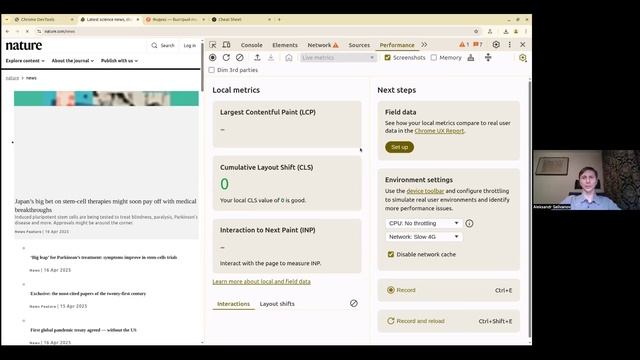
Task: Open the Live metrics dropdown
Action: [x=338, y=58]
